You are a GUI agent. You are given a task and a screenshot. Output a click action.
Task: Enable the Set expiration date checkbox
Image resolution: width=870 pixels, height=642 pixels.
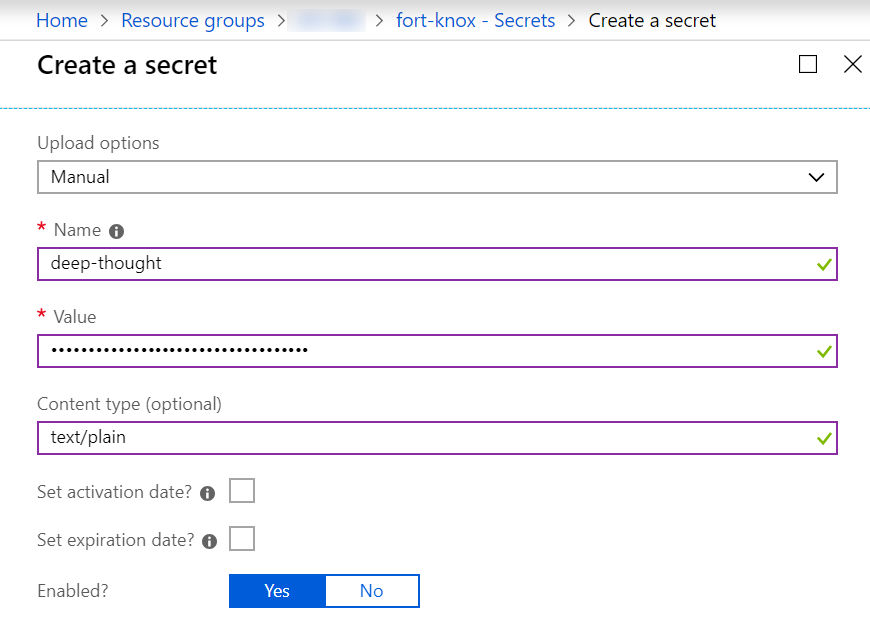point(242,539)
